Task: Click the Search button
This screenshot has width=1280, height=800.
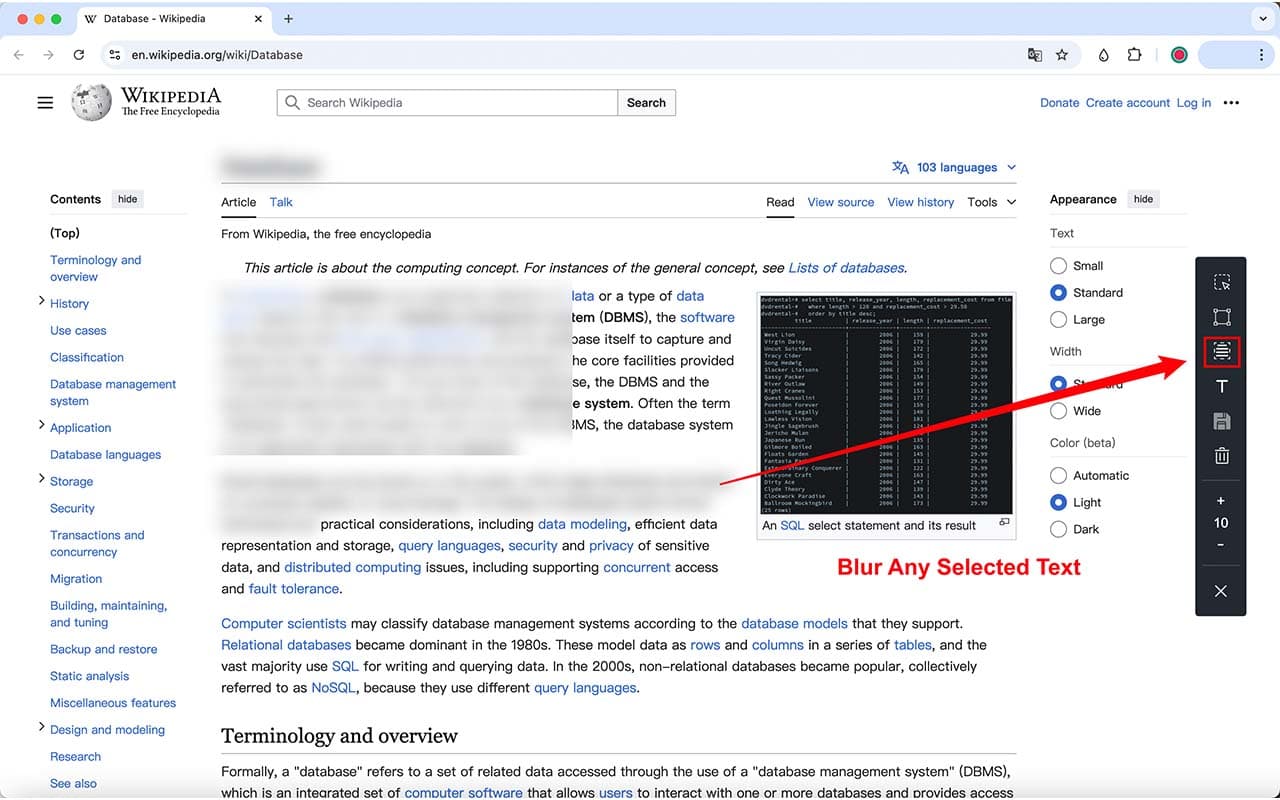Action: [x=646, y=103]
